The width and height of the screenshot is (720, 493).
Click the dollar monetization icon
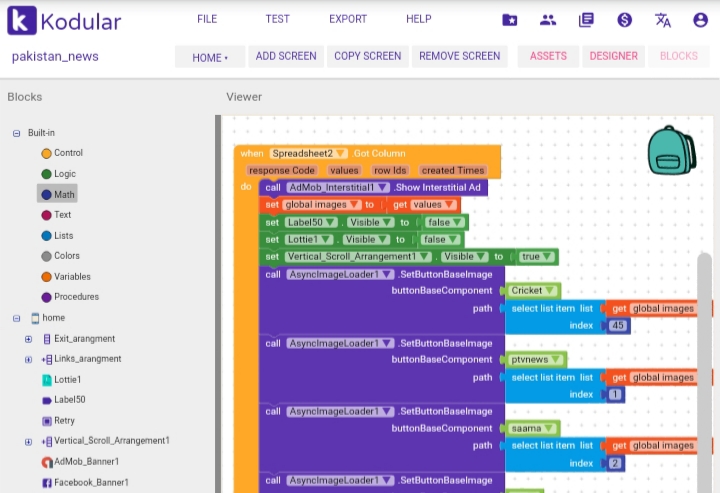coord(624,20)
